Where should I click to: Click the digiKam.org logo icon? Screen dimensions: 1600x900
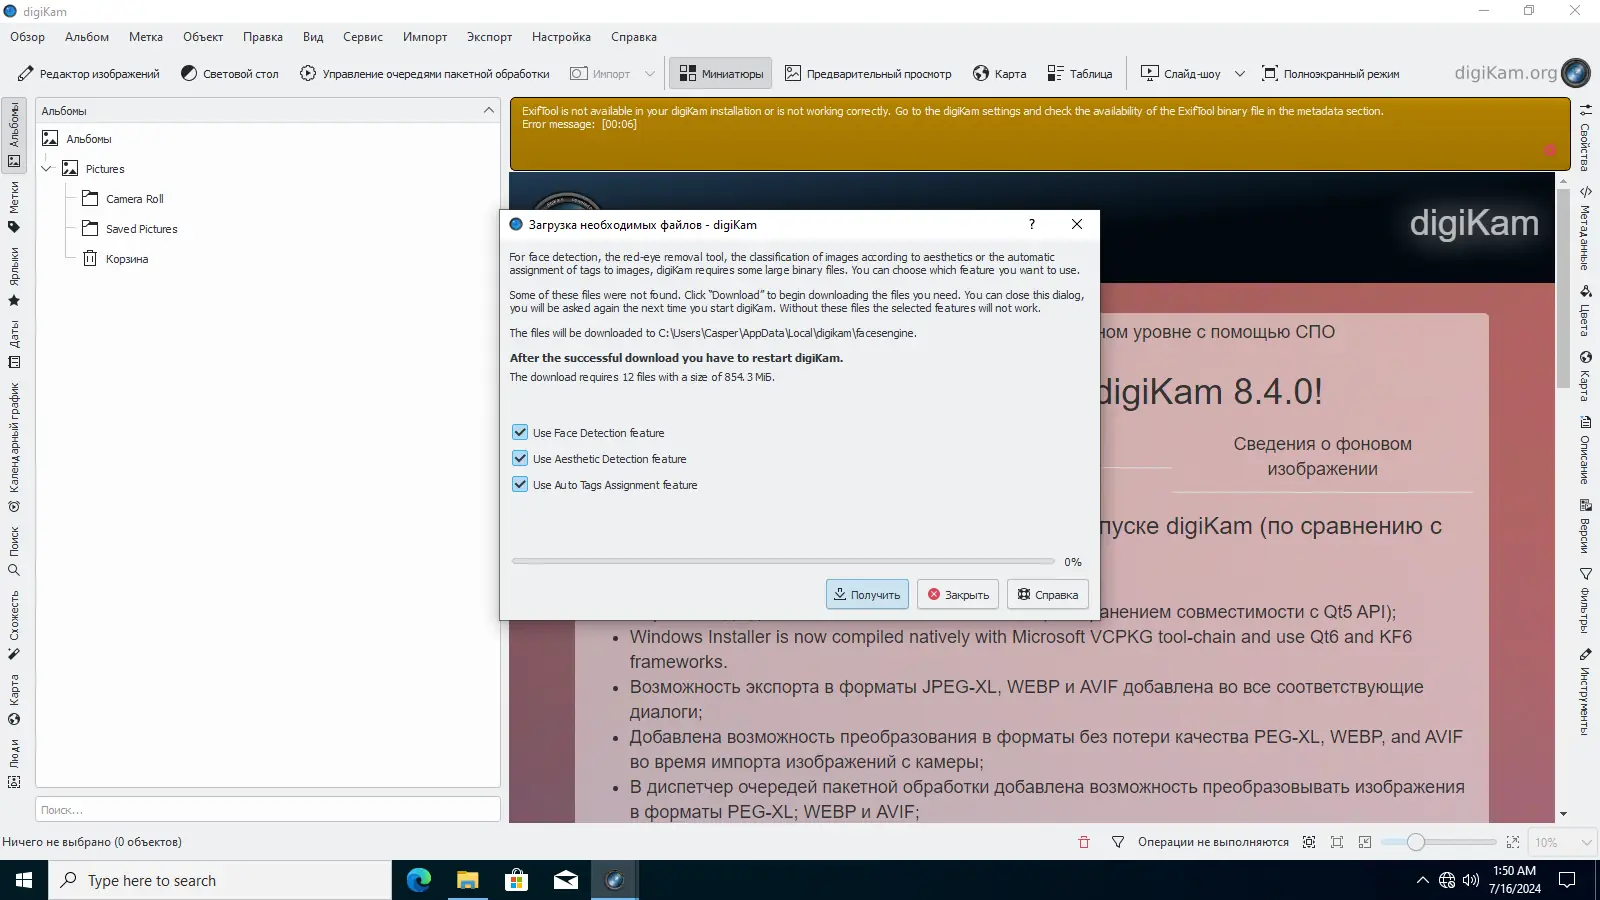coord(1575,73)
